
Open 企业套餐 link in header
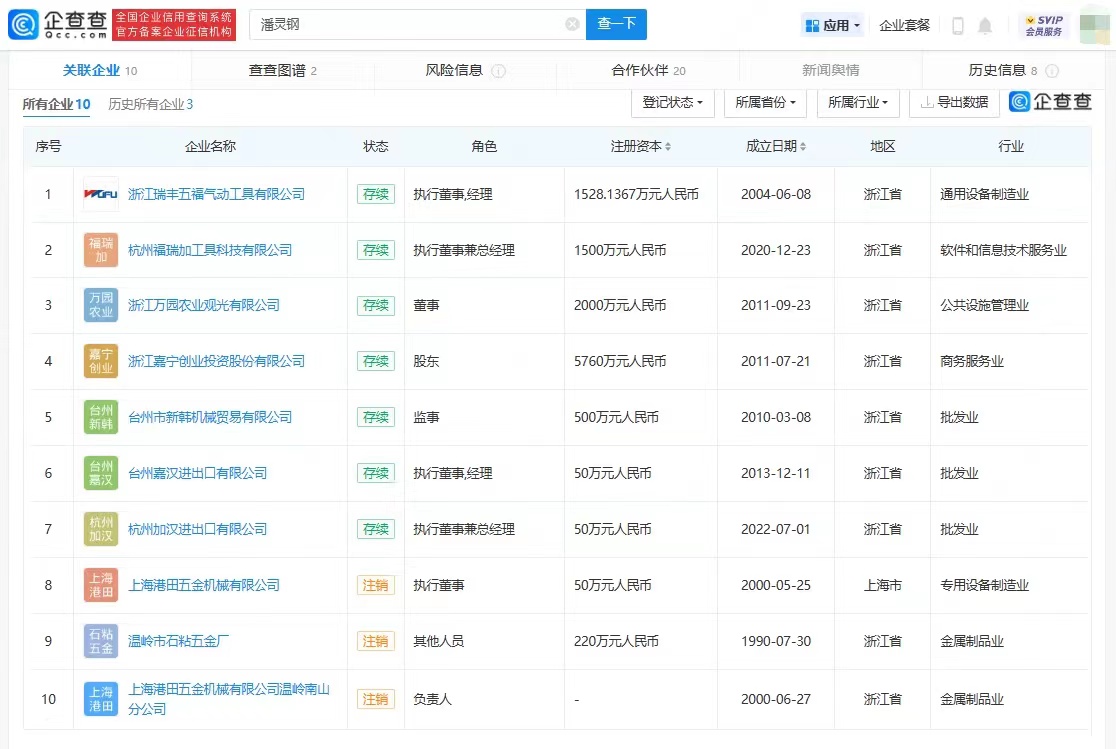tap(905, 26)
